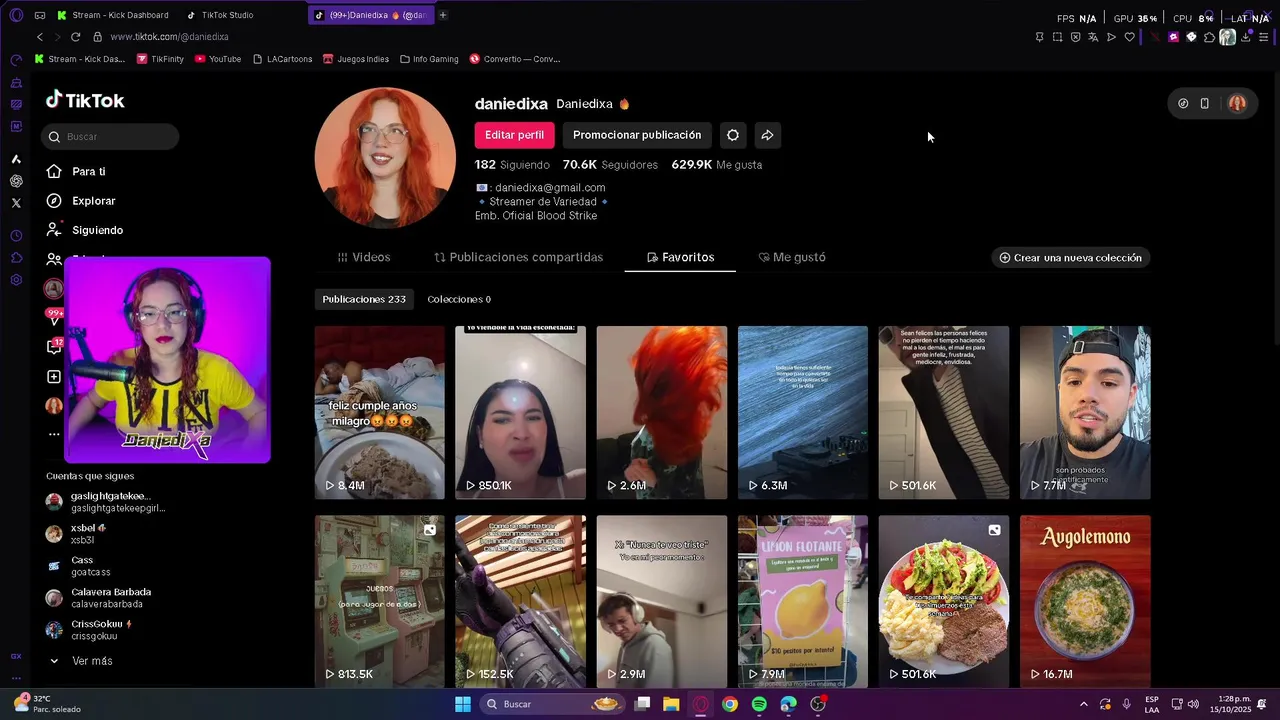
Task: Show hidden system tray icons chevron
Action: click(x=1083, y=704)
